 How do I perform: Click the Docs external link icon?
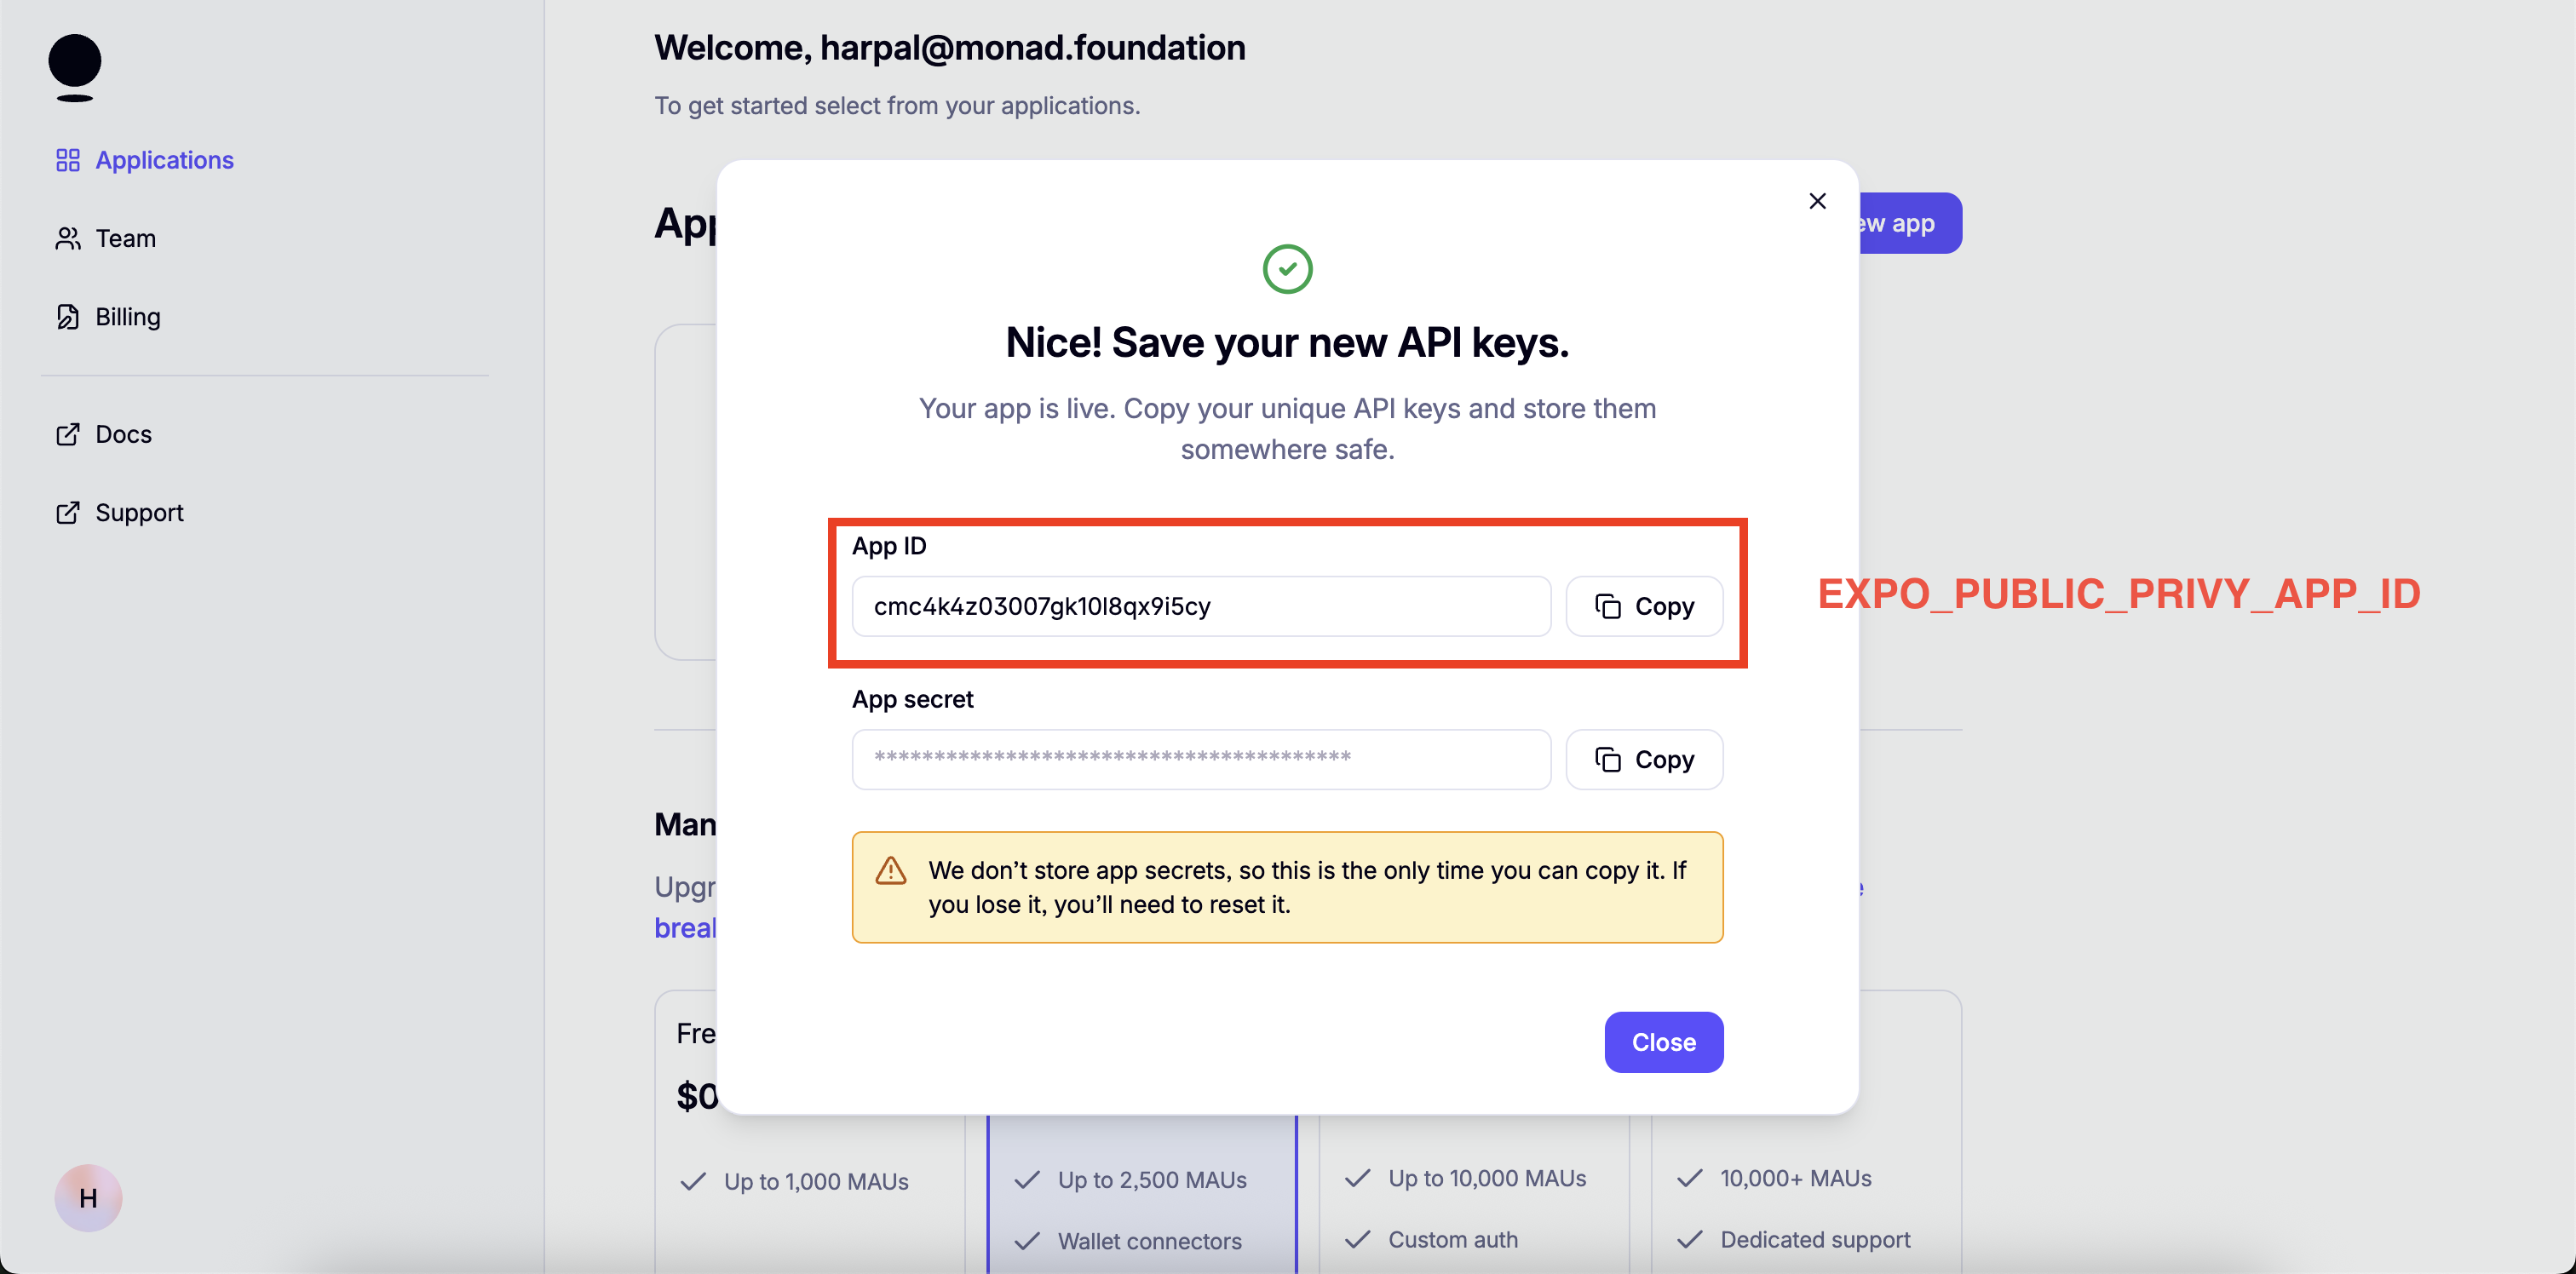click(x=67, y=434)
